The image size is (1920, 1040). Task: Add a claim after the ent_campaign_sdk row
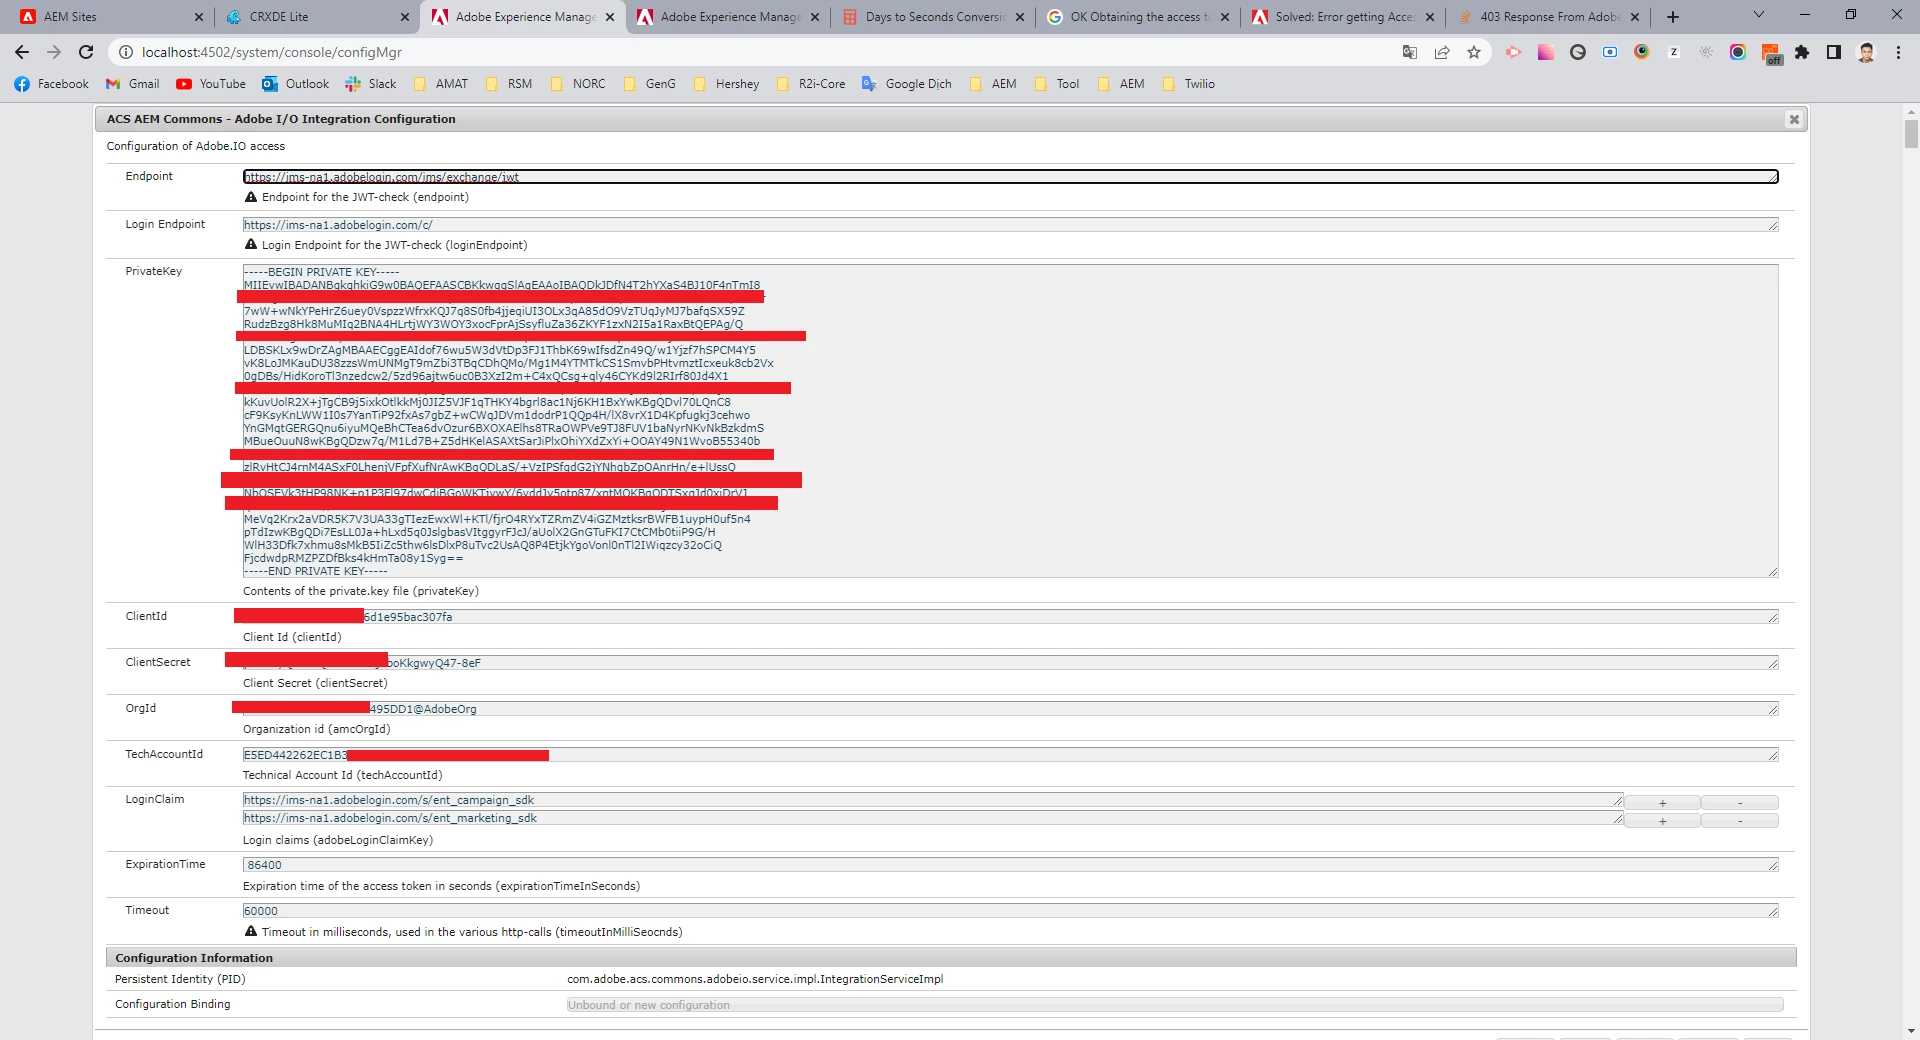1663,803
